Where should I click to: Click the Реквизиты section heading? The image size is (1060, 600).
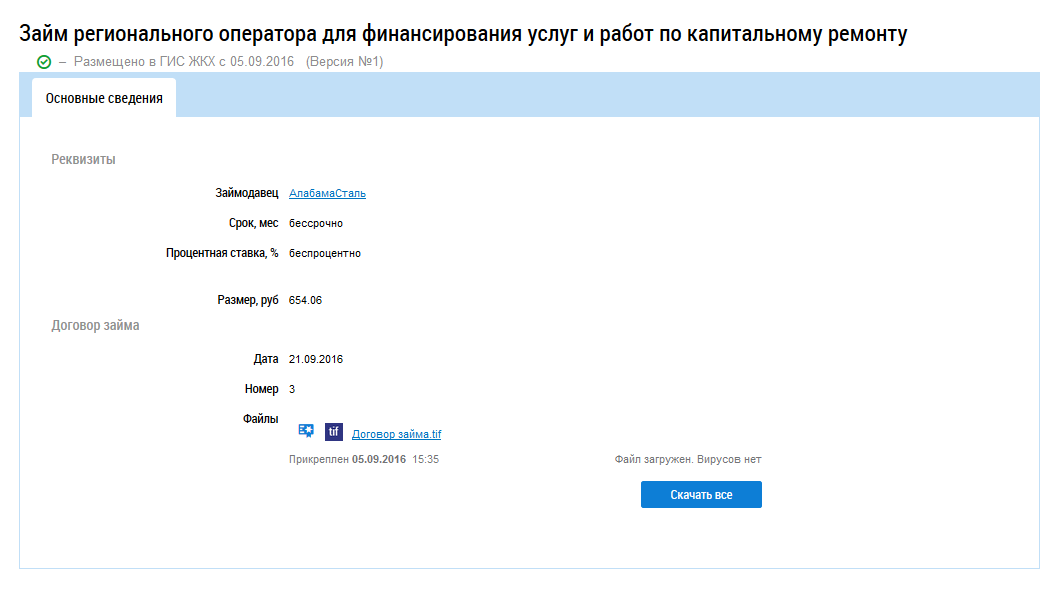pos(83,159)
